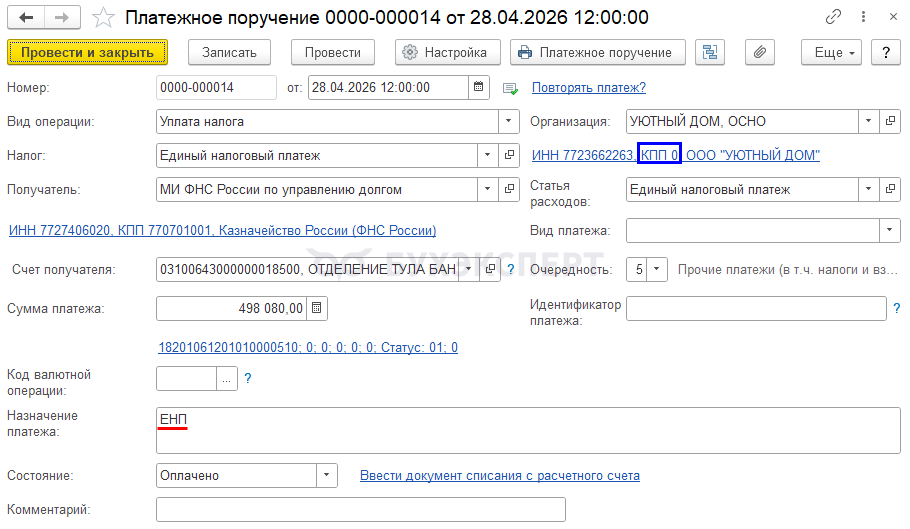
Task: Expand the Получатель dropdown list
Action: pos(488,190)
